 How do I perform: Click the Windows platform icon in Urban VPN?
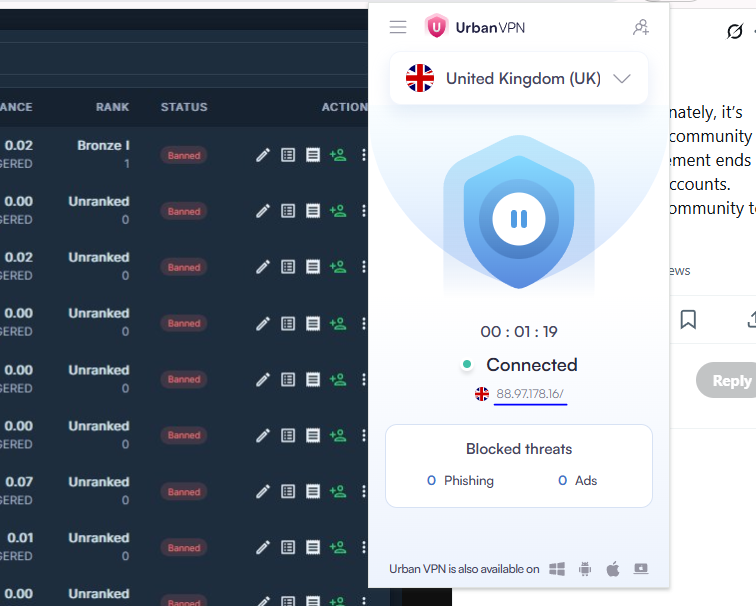(557, 569)
